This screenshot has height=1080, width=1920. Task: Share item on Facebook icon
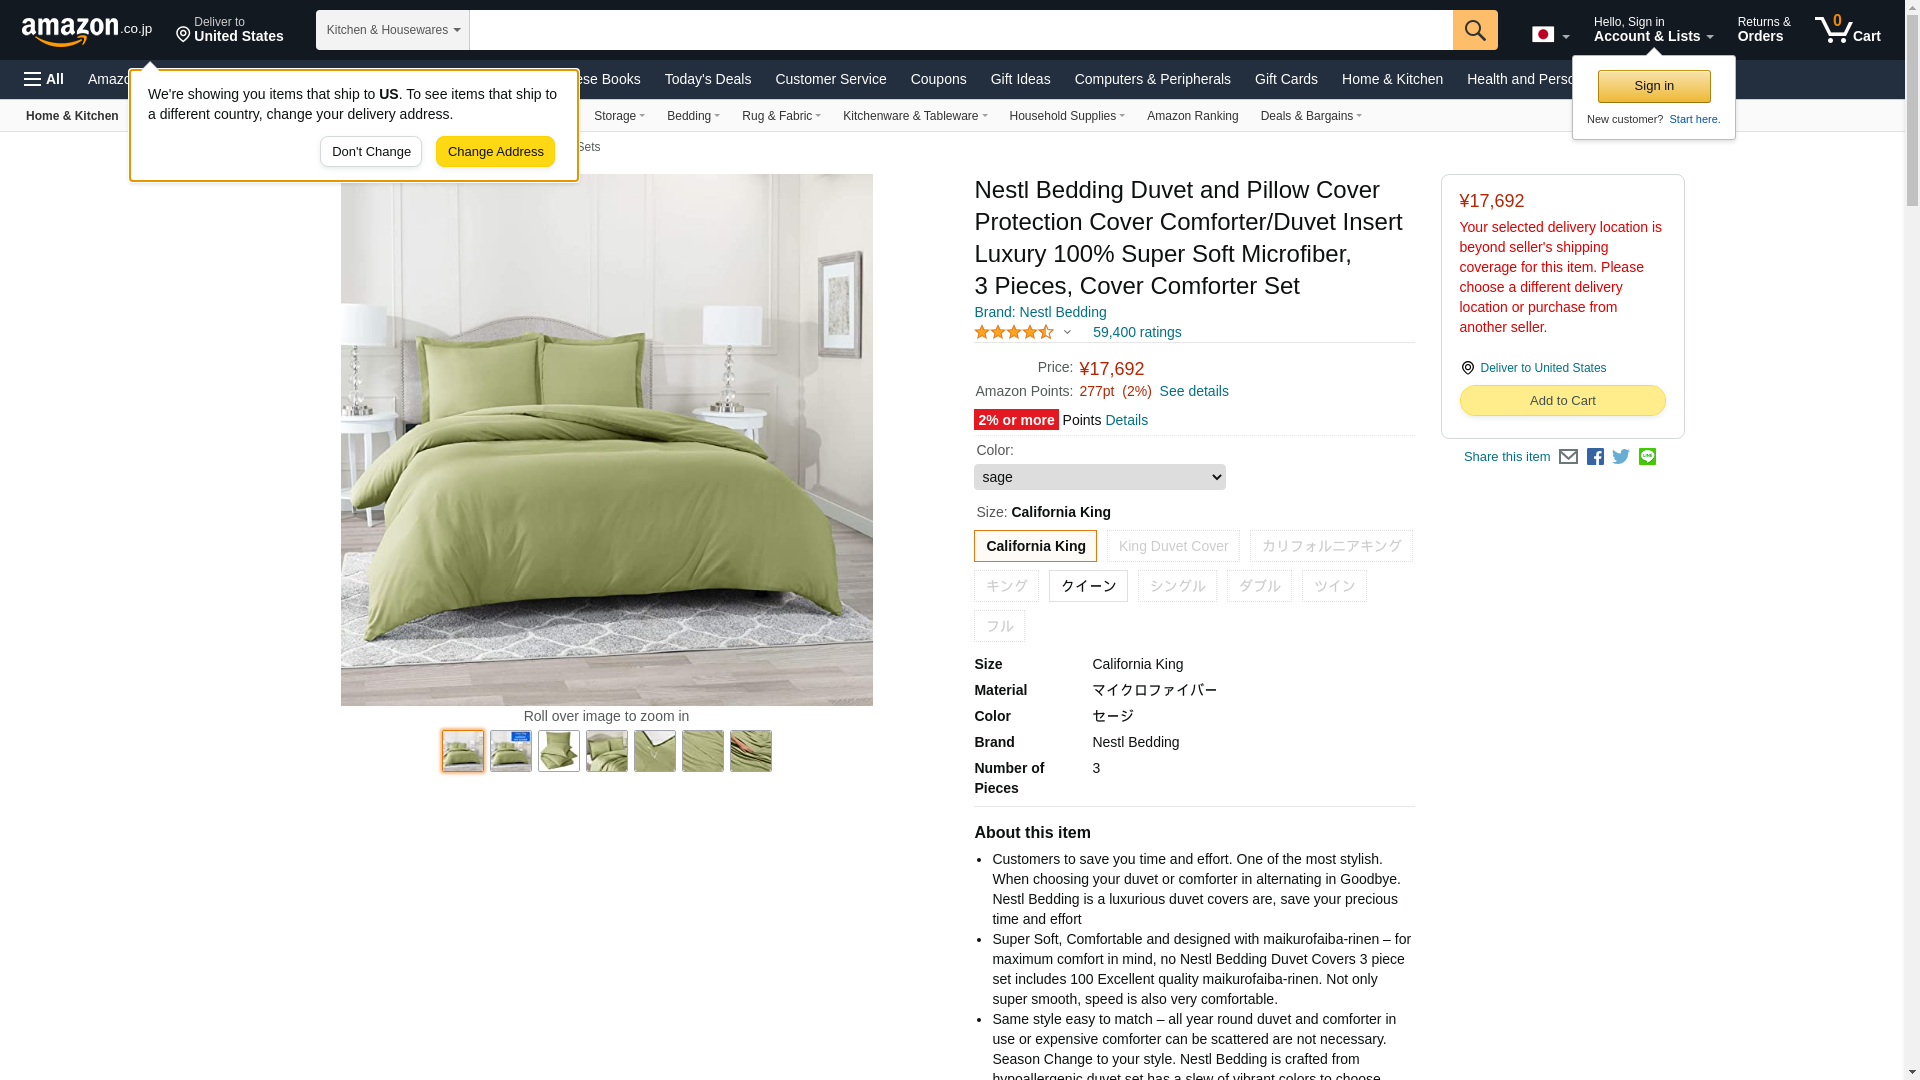pos(1595,457)
